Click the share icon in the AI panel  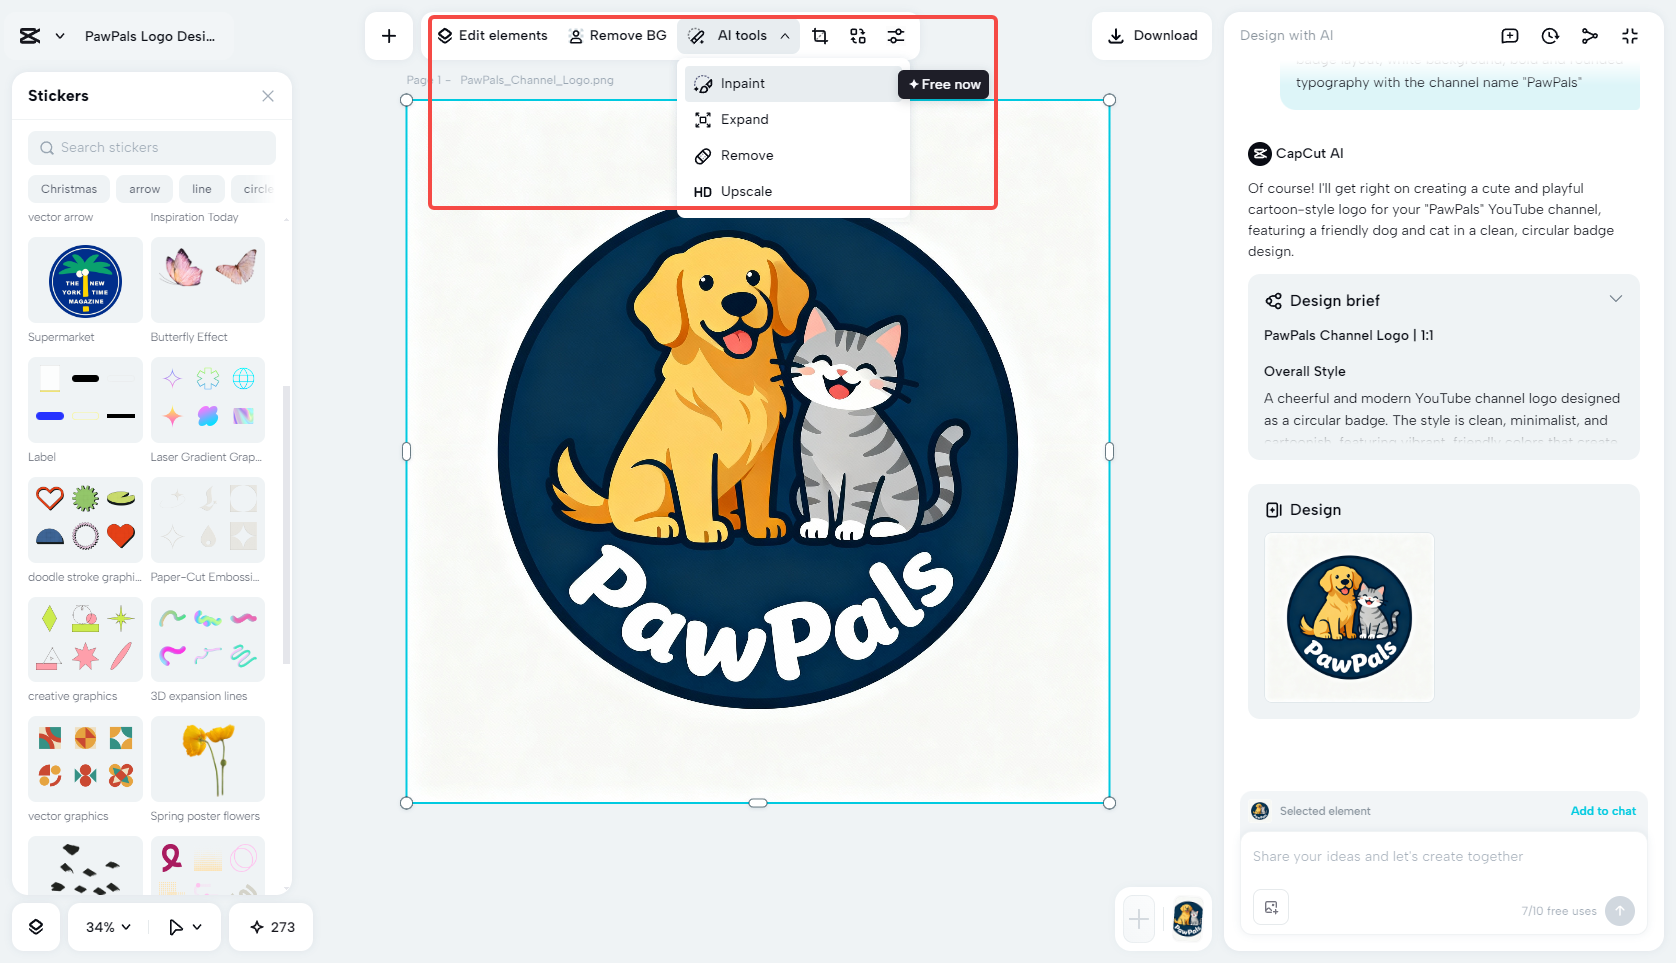coord(1590,35)
